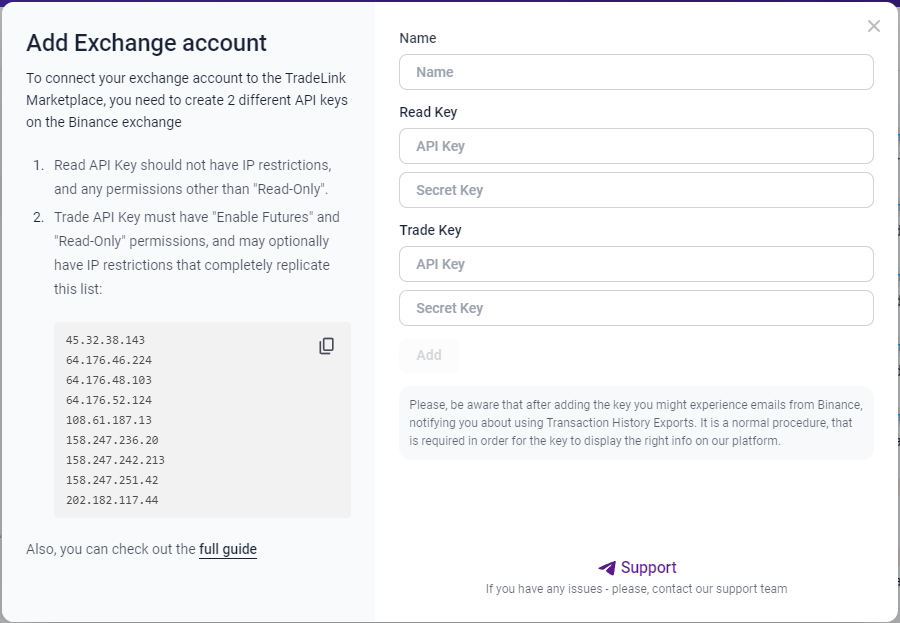The image size is (900, 623).
Task: Close the Add Exchange account dialog
Action: point(874,26)
